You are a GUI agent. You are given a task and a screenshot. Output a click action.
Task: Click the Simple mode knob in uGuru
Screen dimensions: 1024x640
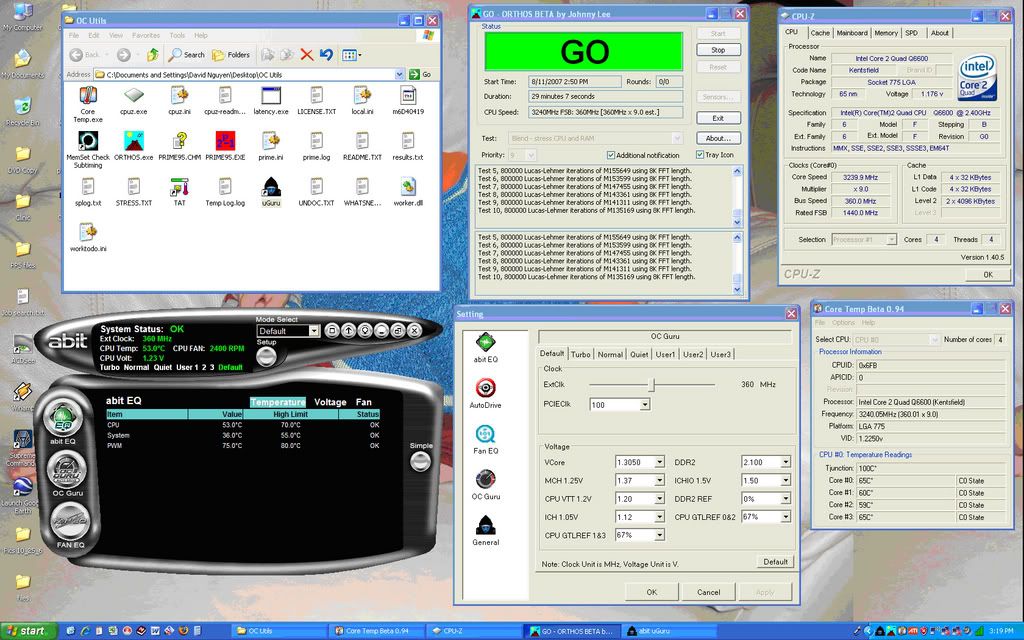(421, 461)
